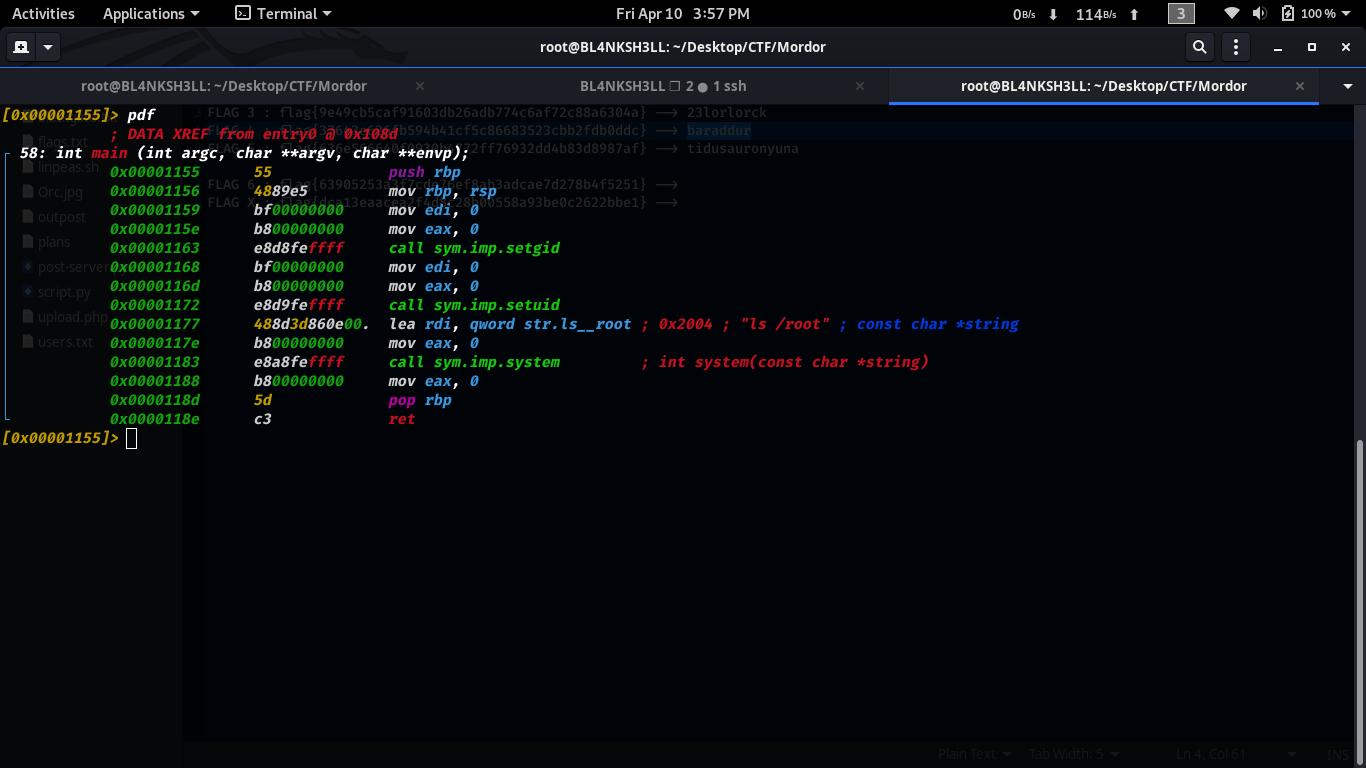
Task: Close the first Mordor terminal tab
Action: pos(420,86)
